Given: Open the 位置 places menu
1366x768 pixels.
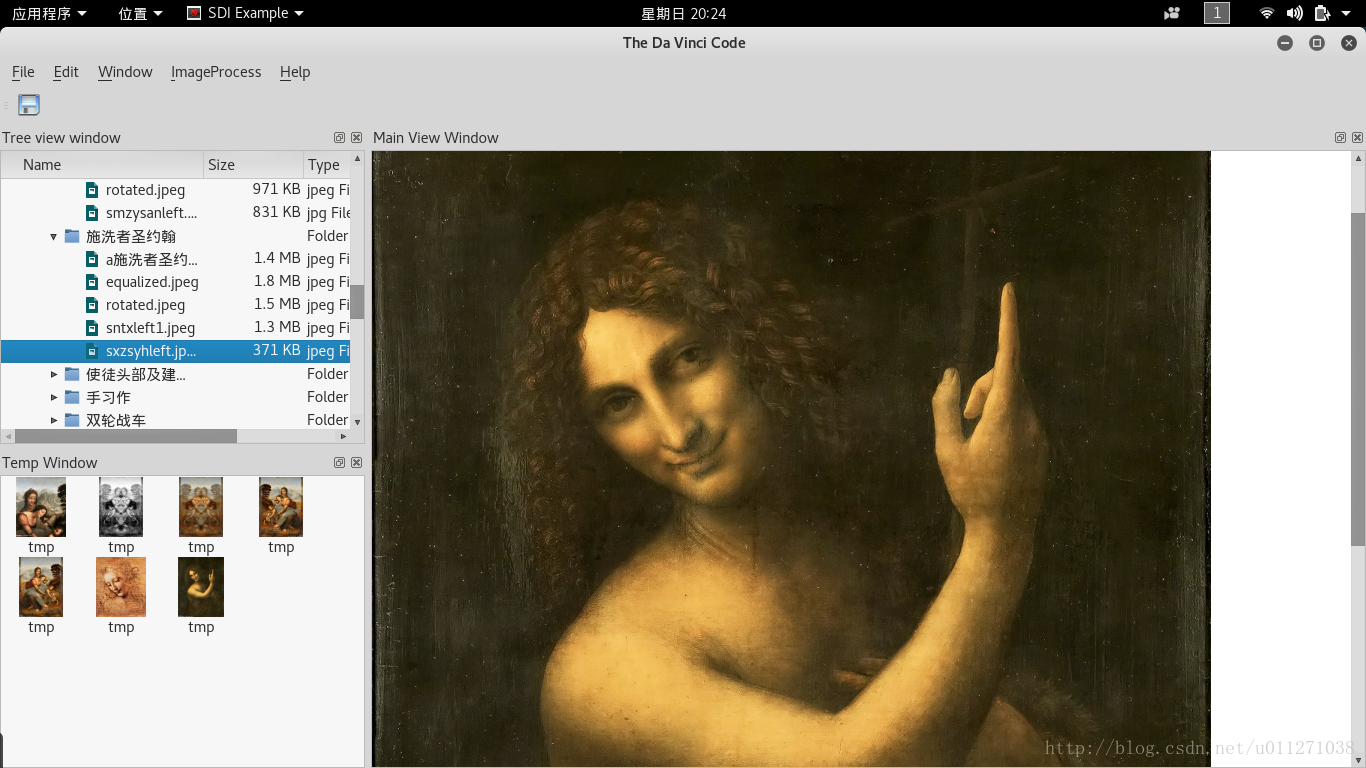Looking at the screenshot, I should click(140, 13).
